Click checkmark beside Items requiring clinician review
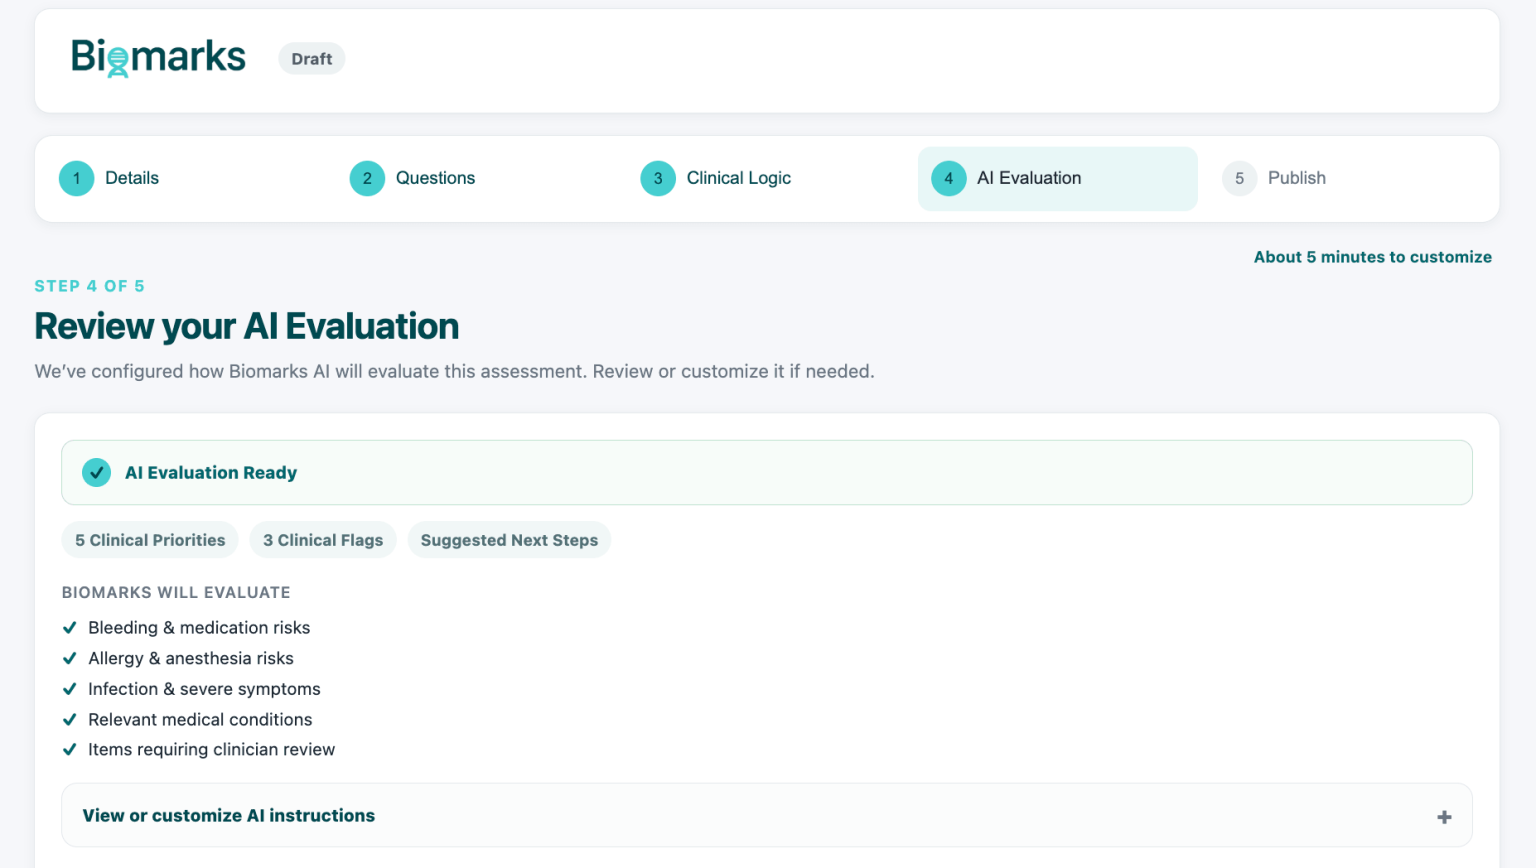Image resolution: width=1536 pixels, height=868 pixels. pyautogui.click(x=70, y=750)
